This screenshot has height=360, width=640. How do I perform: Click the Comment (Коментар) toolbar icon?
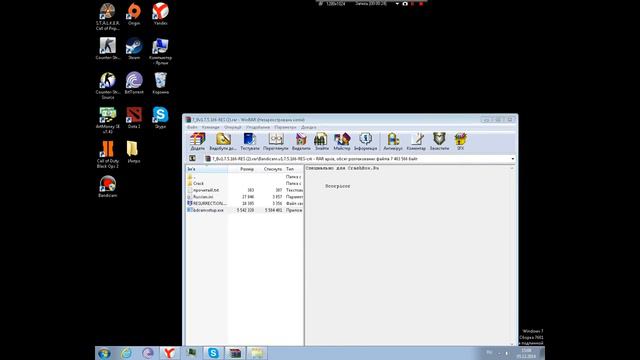pos(416,142)
